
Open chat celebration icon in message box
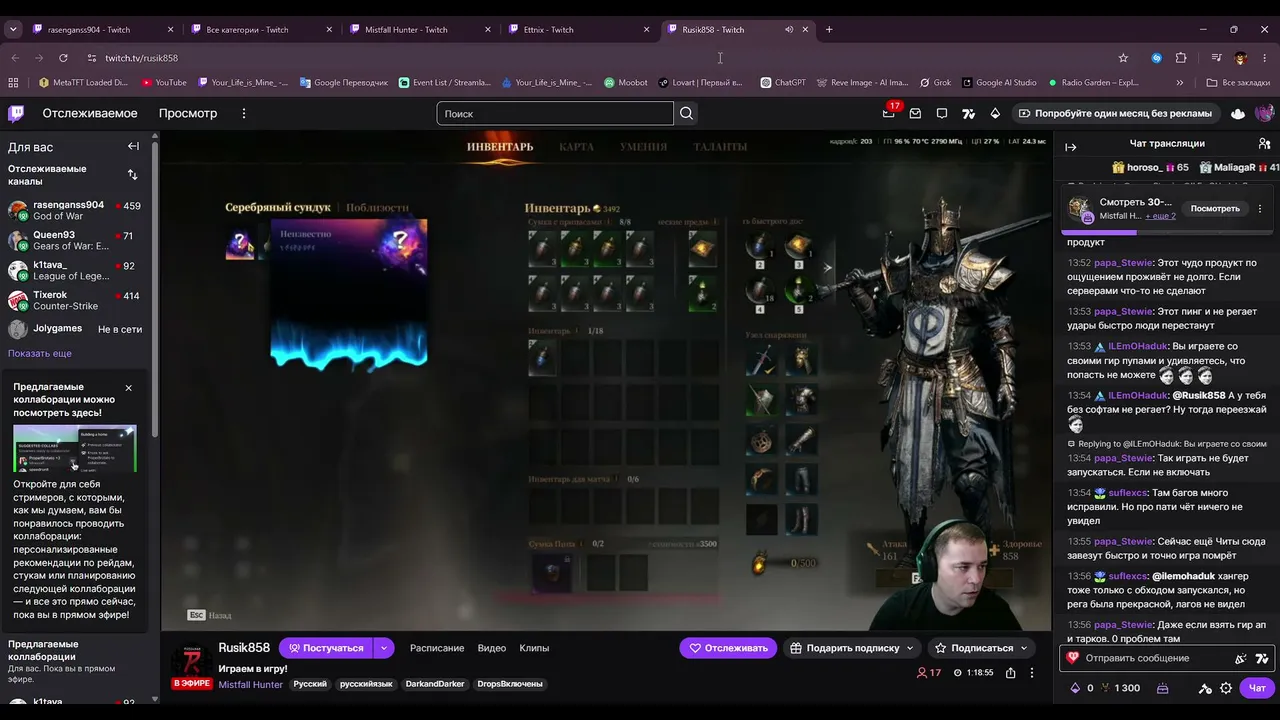[1241, 658]
